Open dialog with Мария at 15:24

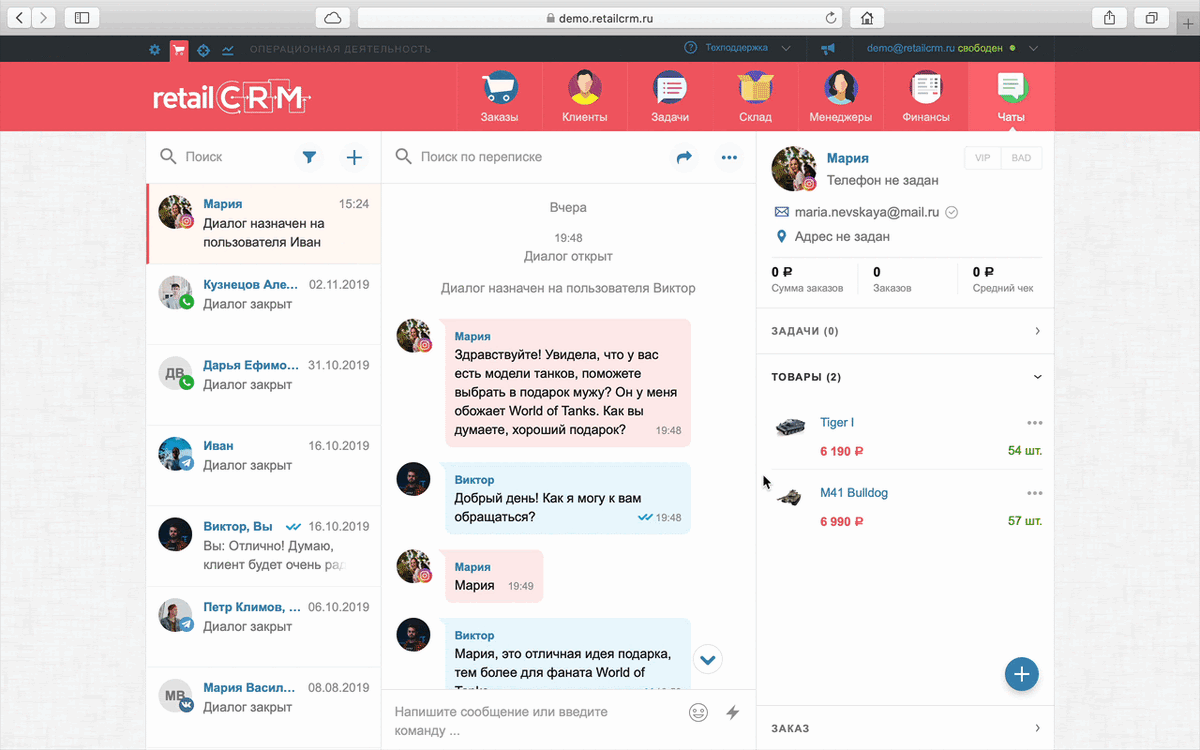point(264,223)
